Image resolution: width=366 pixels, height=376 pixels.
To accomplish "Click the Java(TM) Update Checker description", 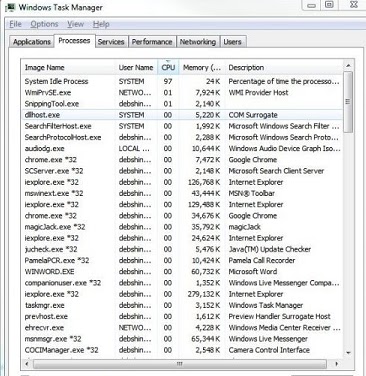I will [270, 249].
